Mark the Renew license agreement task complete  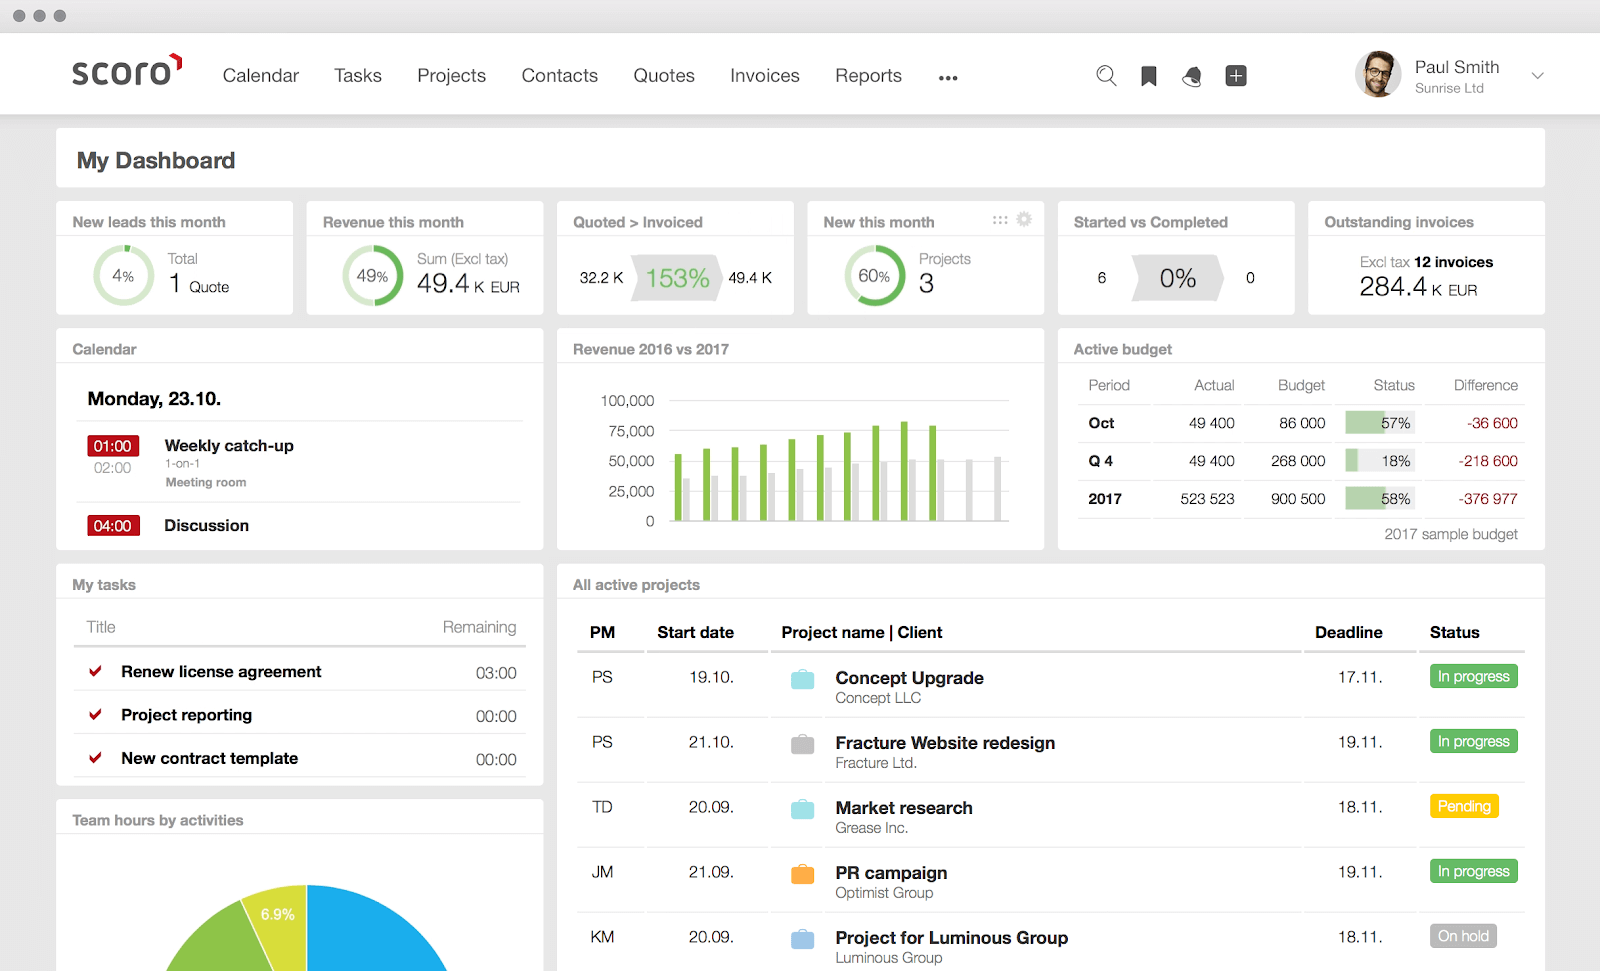click(95, 671)
